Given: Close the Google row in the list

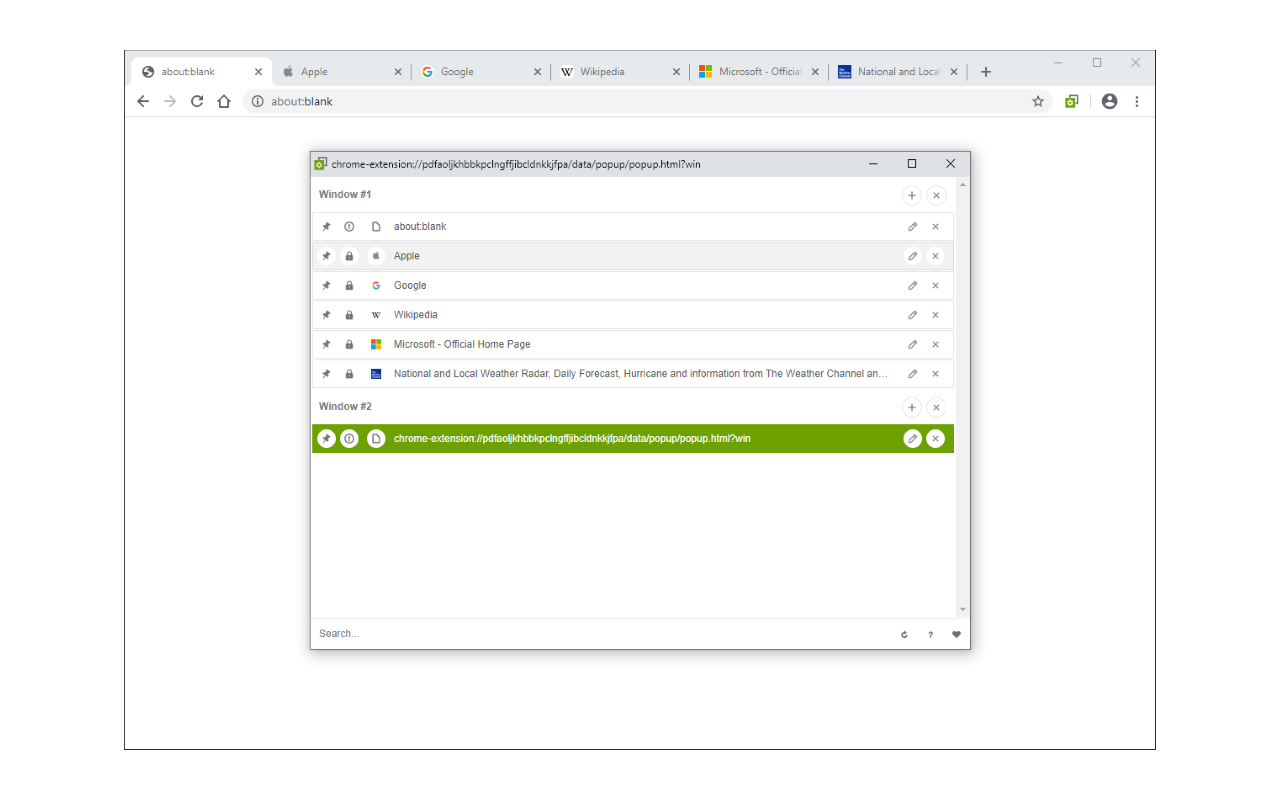Looking at the screenshot, I should [935, 286].
